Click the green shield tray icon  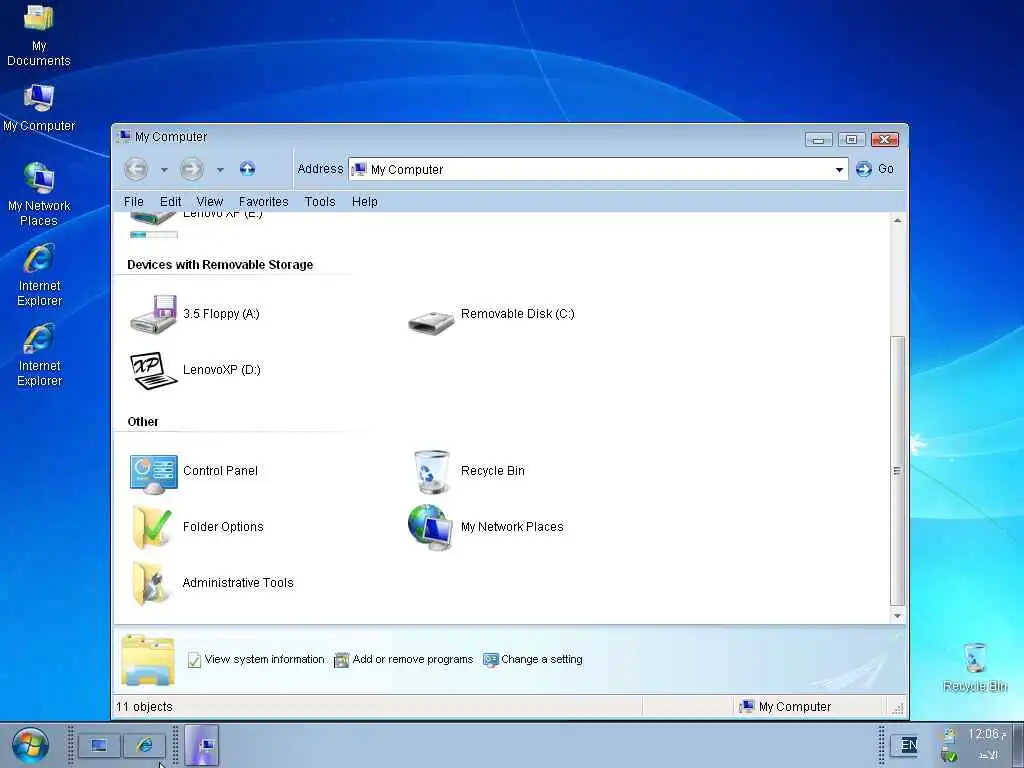click(950, 756)
